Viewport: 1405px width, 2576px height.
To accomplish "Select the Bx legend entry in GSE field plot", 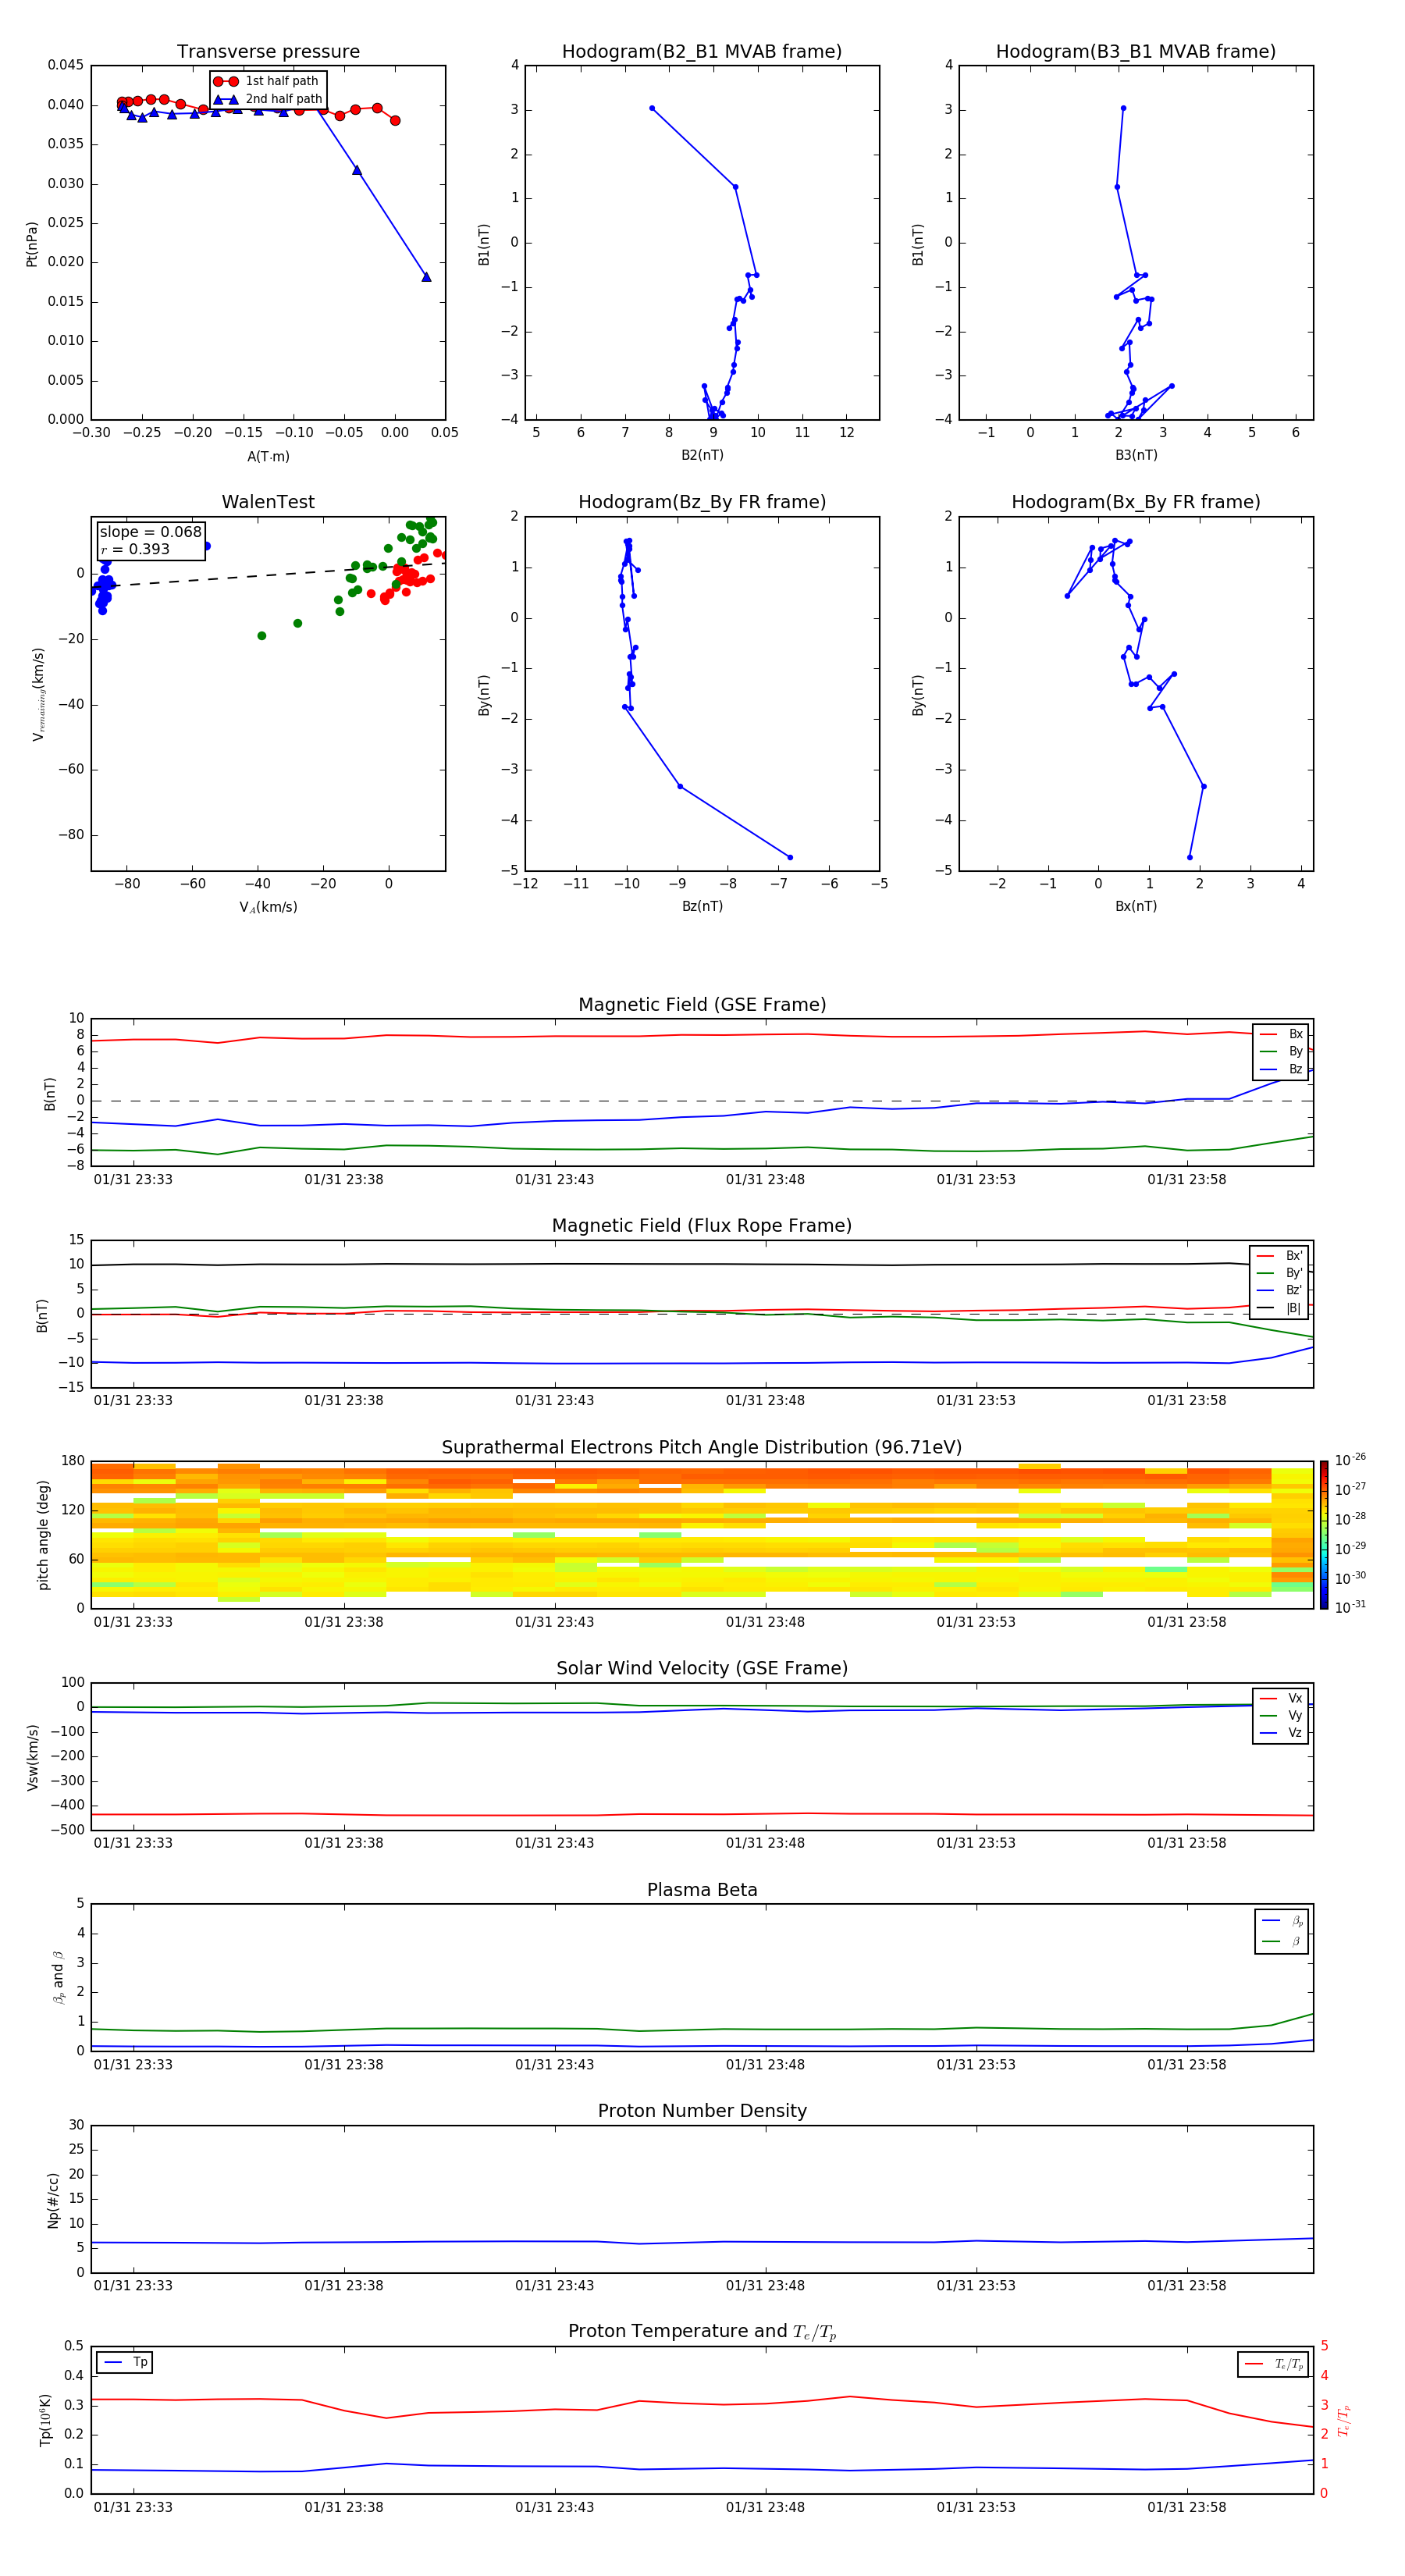I will pyautogui.click(x=1282, y=1034).
